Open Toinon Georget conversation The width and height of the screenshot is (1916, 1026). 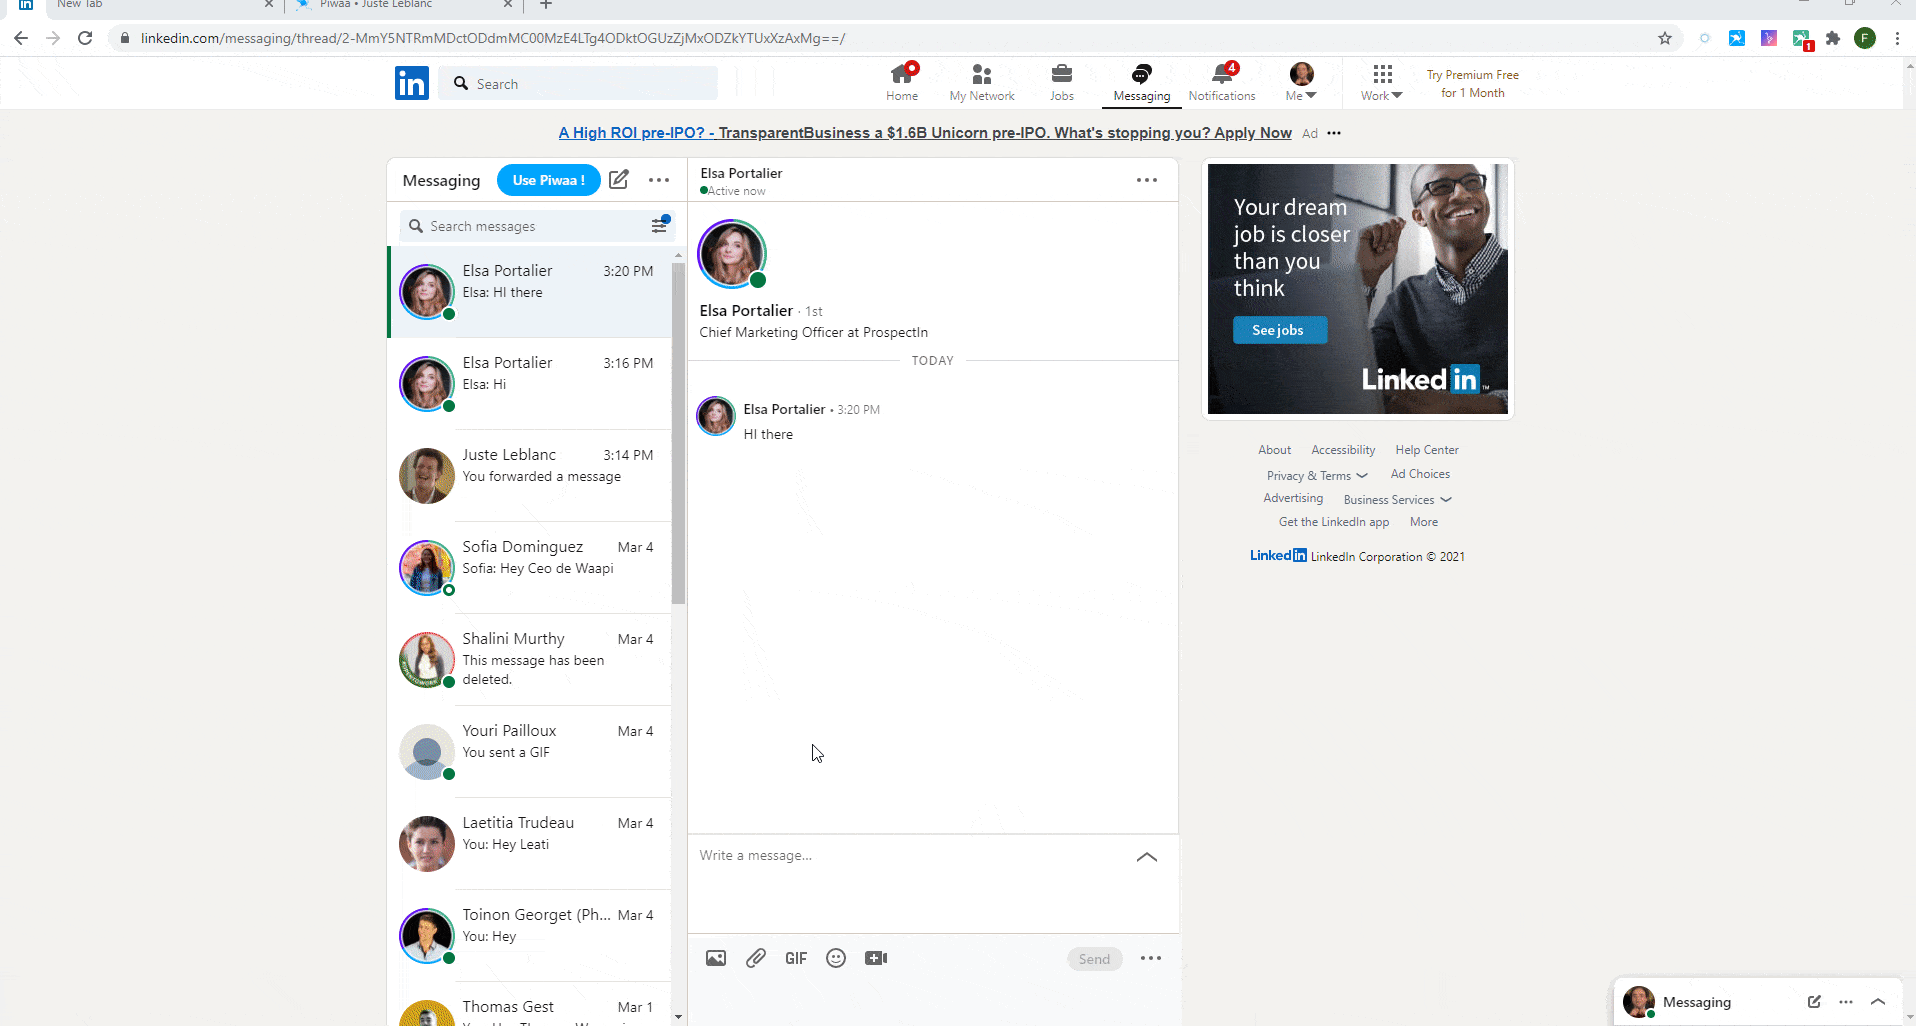pyautogui.click(x=530, y=935)
